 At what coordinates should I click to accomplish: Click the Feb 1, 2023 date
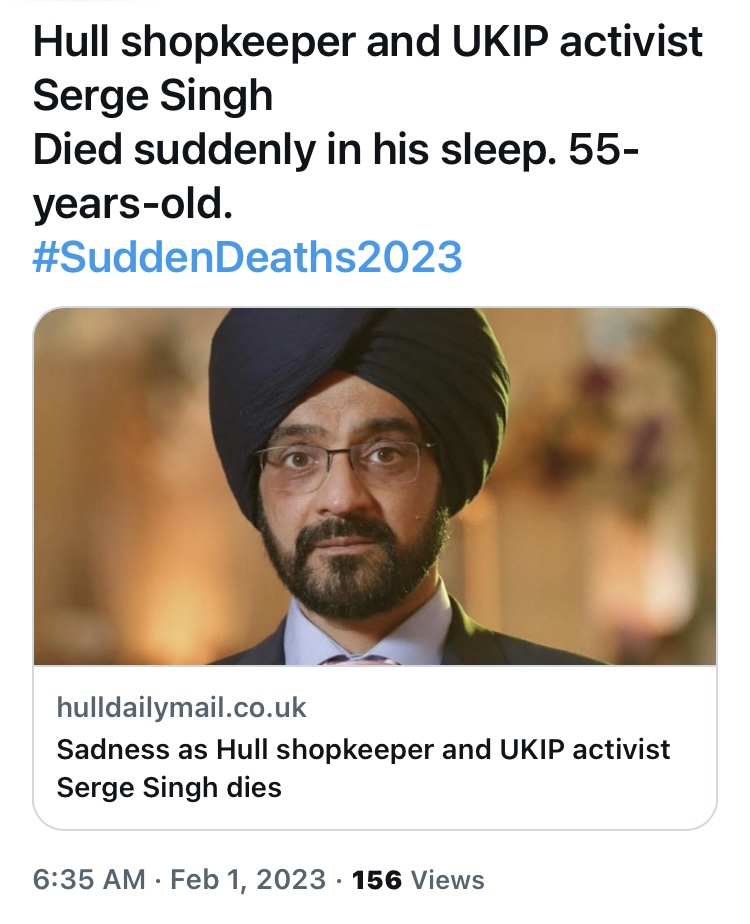pos(250,879)
